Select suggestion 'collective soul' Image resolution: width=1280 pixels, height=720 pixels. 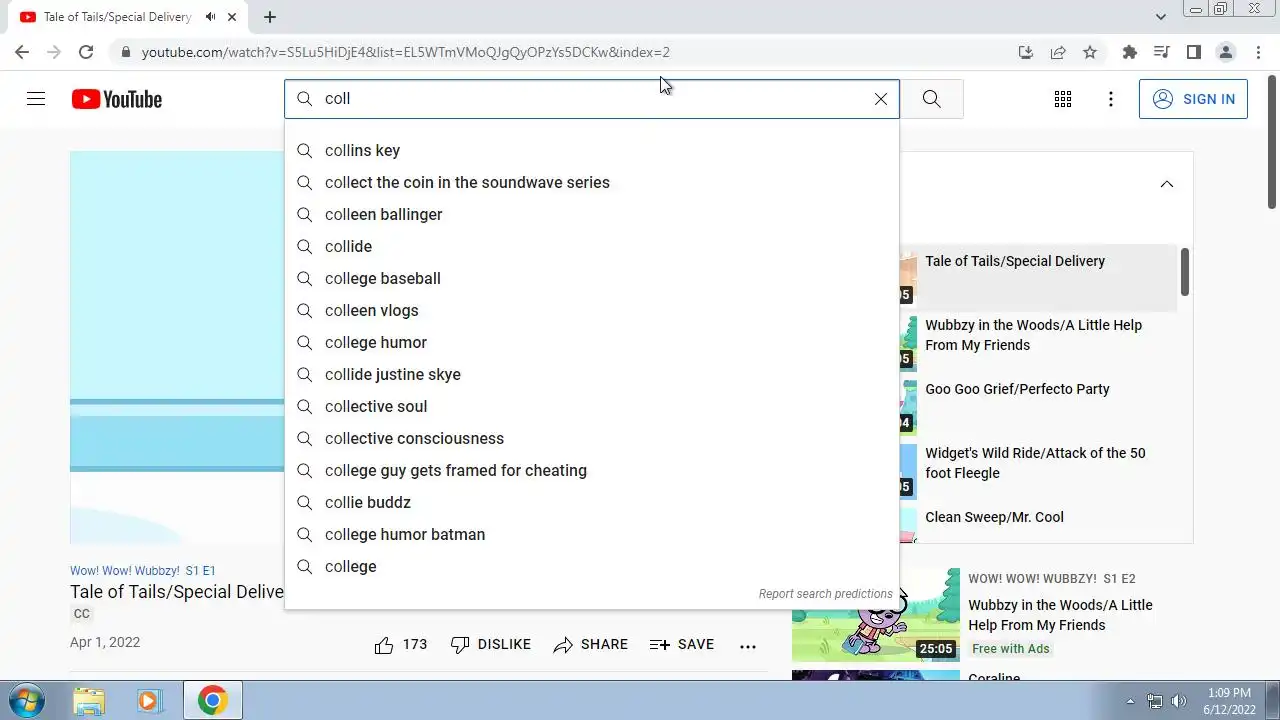pos(592,406)
